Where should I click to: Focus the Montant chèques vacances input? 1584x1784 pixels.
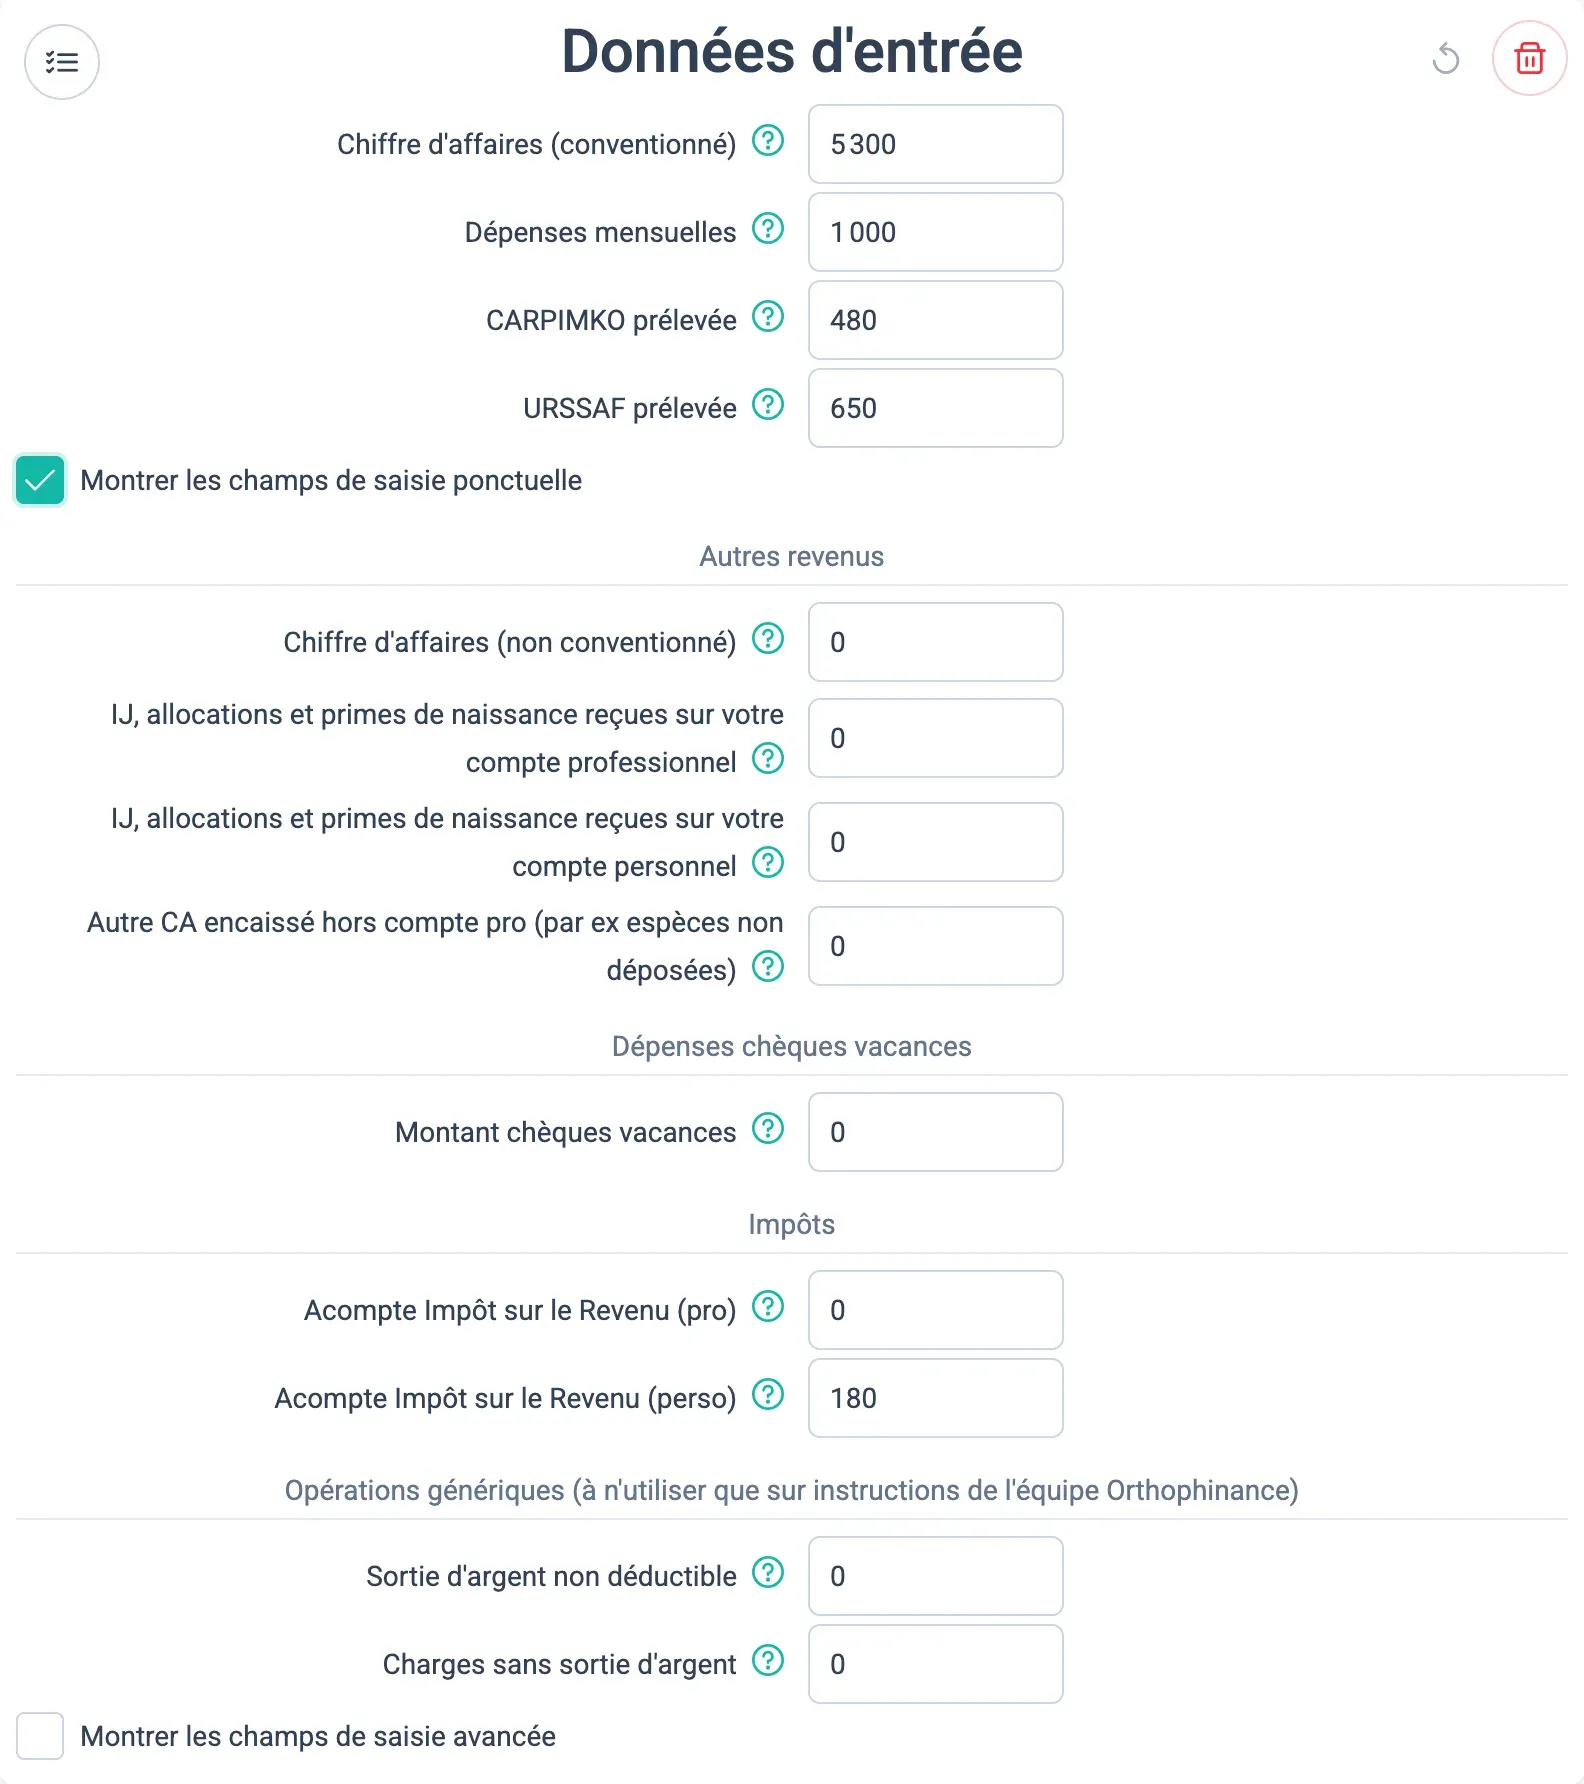point(936,1132)
